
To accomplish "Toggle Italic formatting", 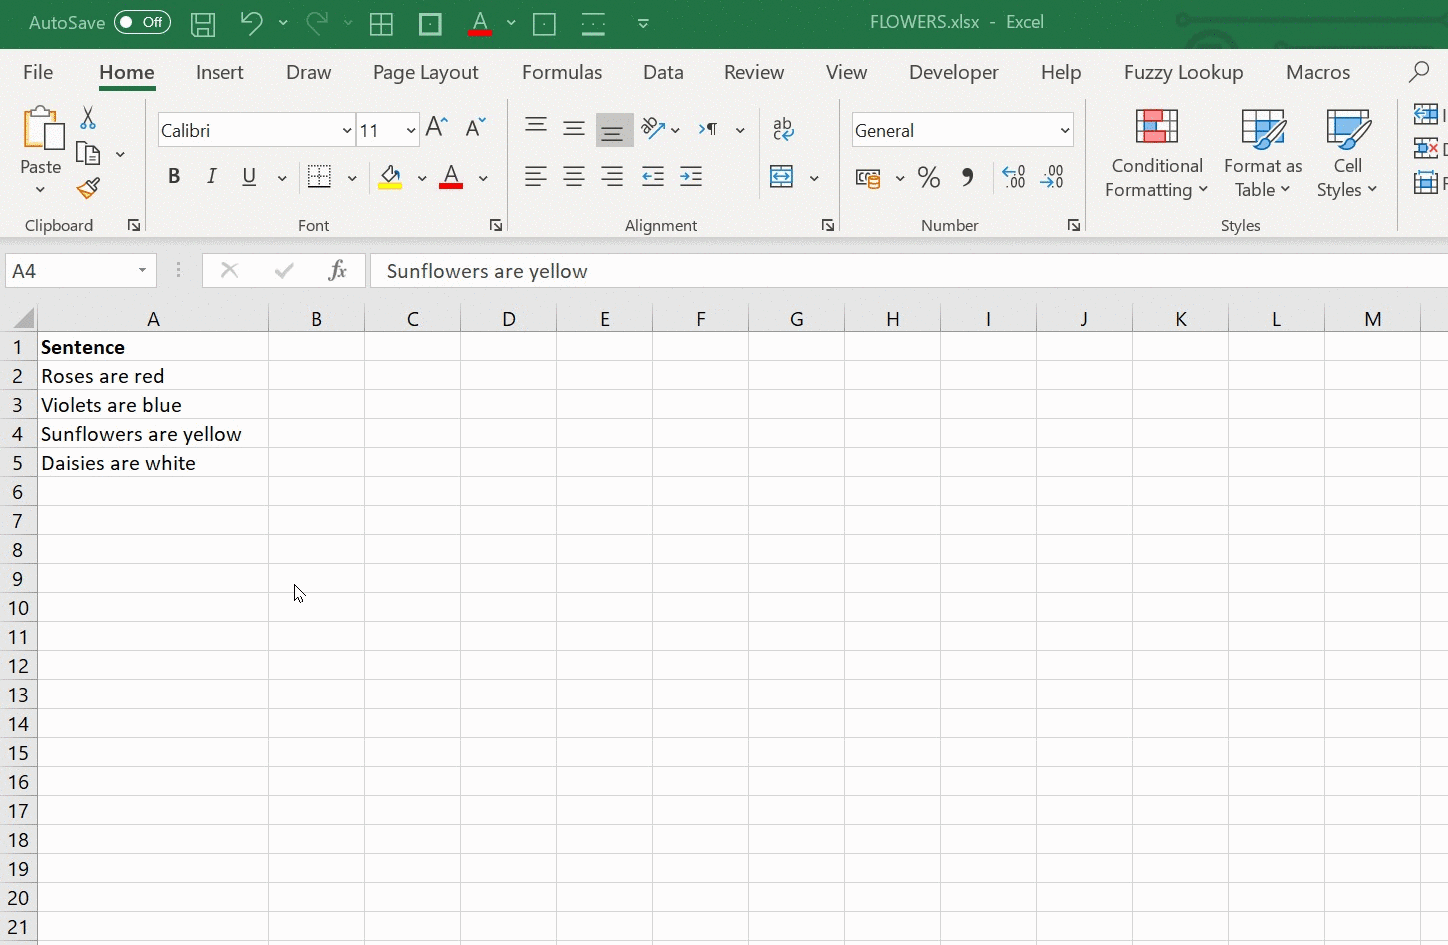I will (x=211, y=177).
